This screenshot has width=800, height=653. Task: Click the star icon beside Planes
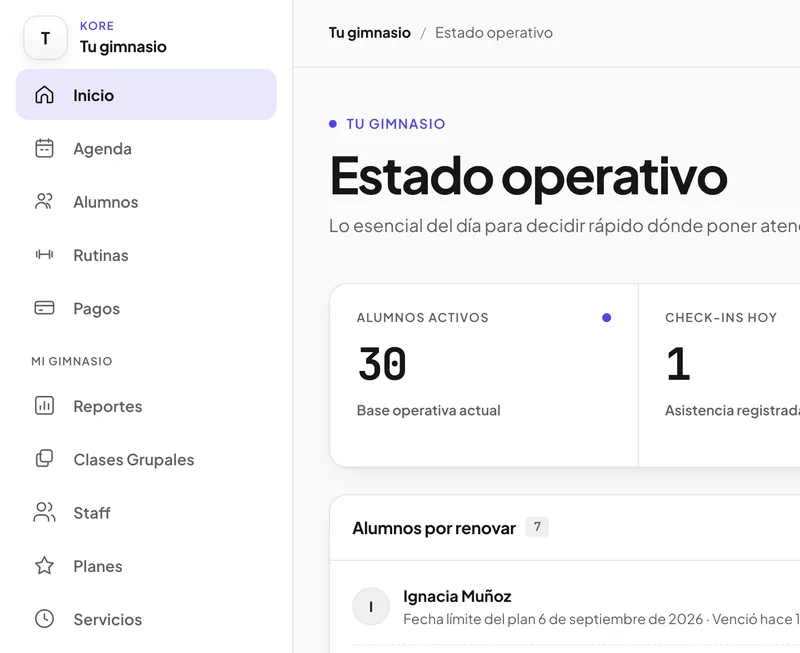pyautogui.click(x=44, y=565)
